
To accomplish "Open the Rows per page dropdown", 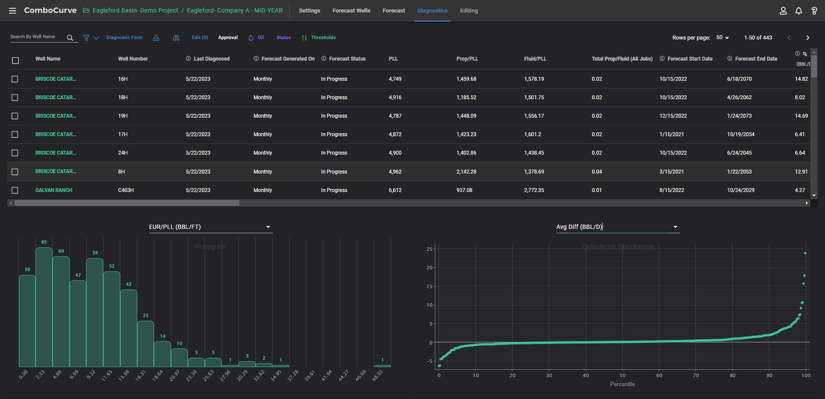I will (x=723, y=37).
